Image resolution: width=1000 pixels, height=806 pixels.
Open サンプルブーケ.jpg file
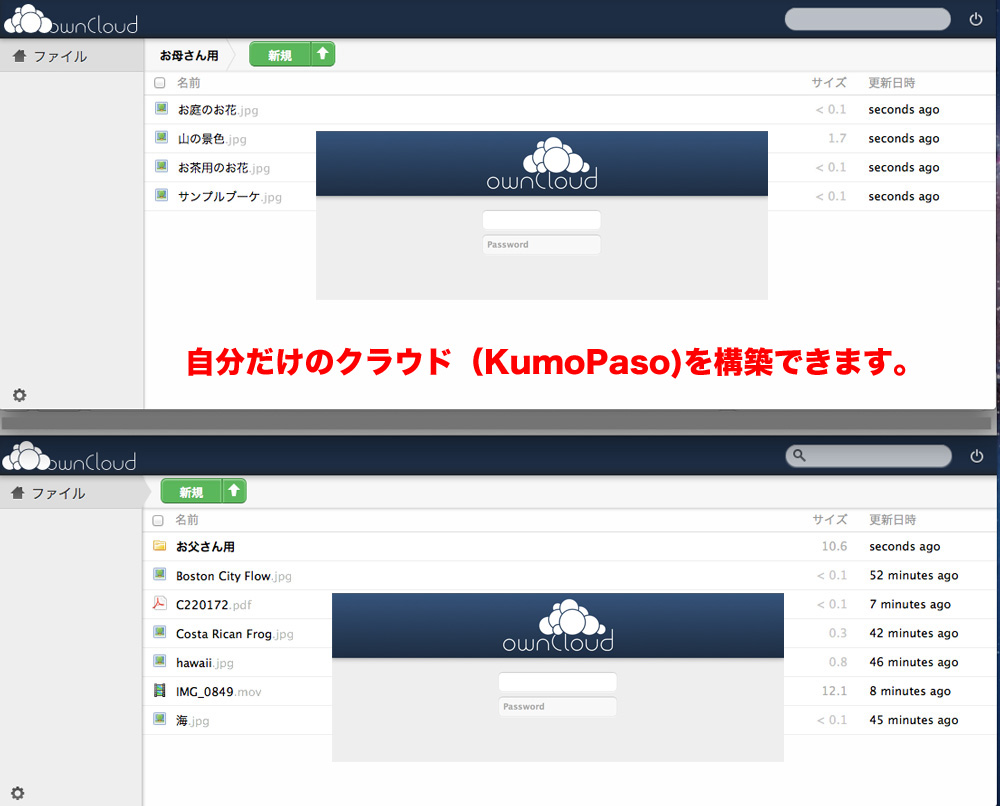pos(230,196)
